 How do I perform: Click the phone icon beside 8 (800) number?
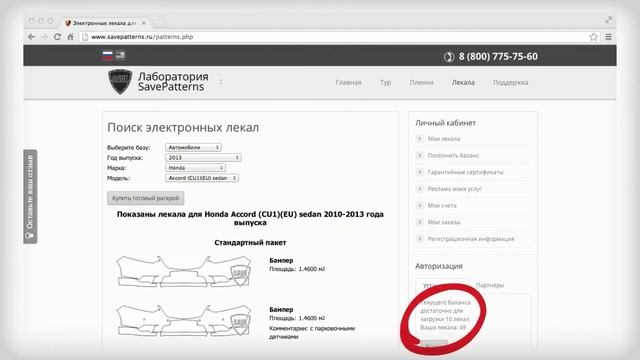[x=449, y=57]
